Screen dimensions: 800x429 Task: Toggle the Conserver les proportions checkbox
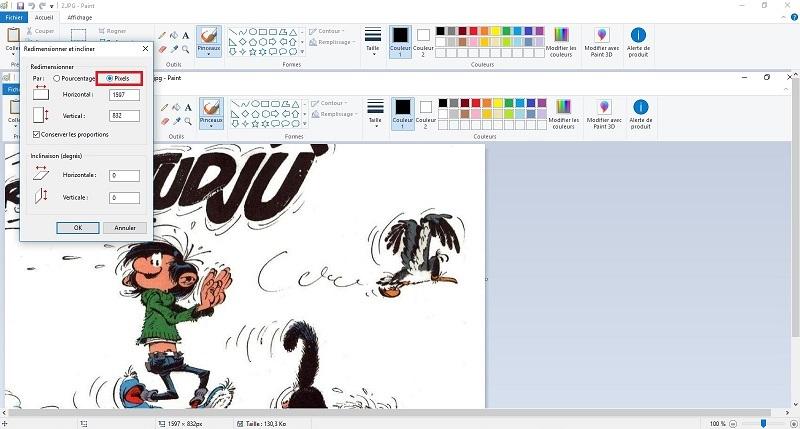coord(36,135)
